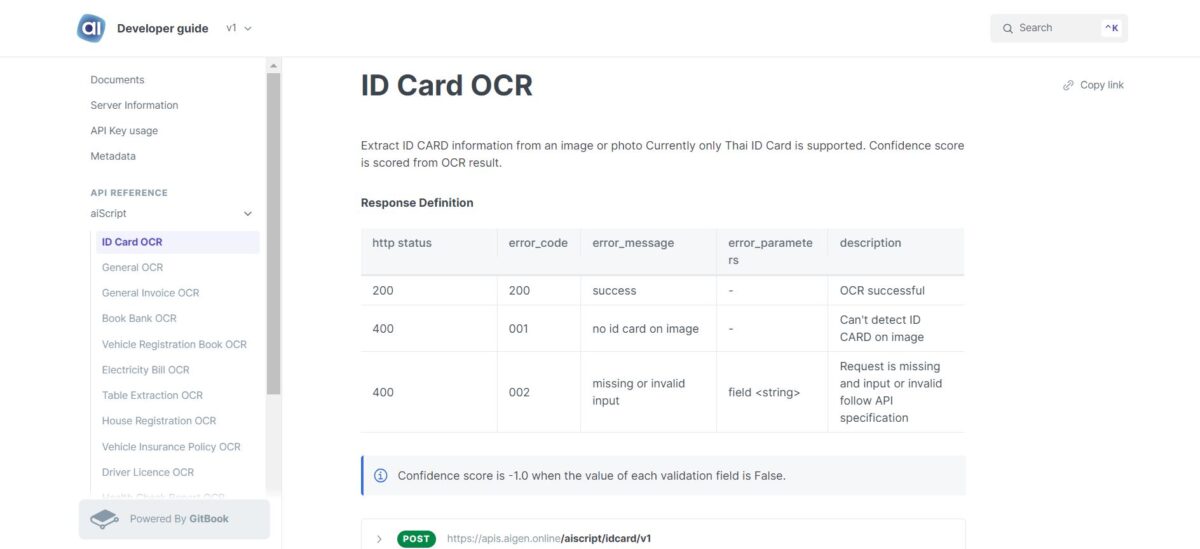Open the v1 version dropdown

(x=238, y=28)
